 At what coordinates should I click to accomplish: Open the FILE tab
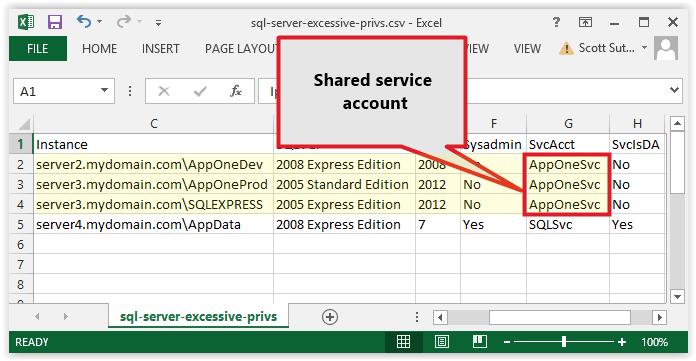[38, 48]
